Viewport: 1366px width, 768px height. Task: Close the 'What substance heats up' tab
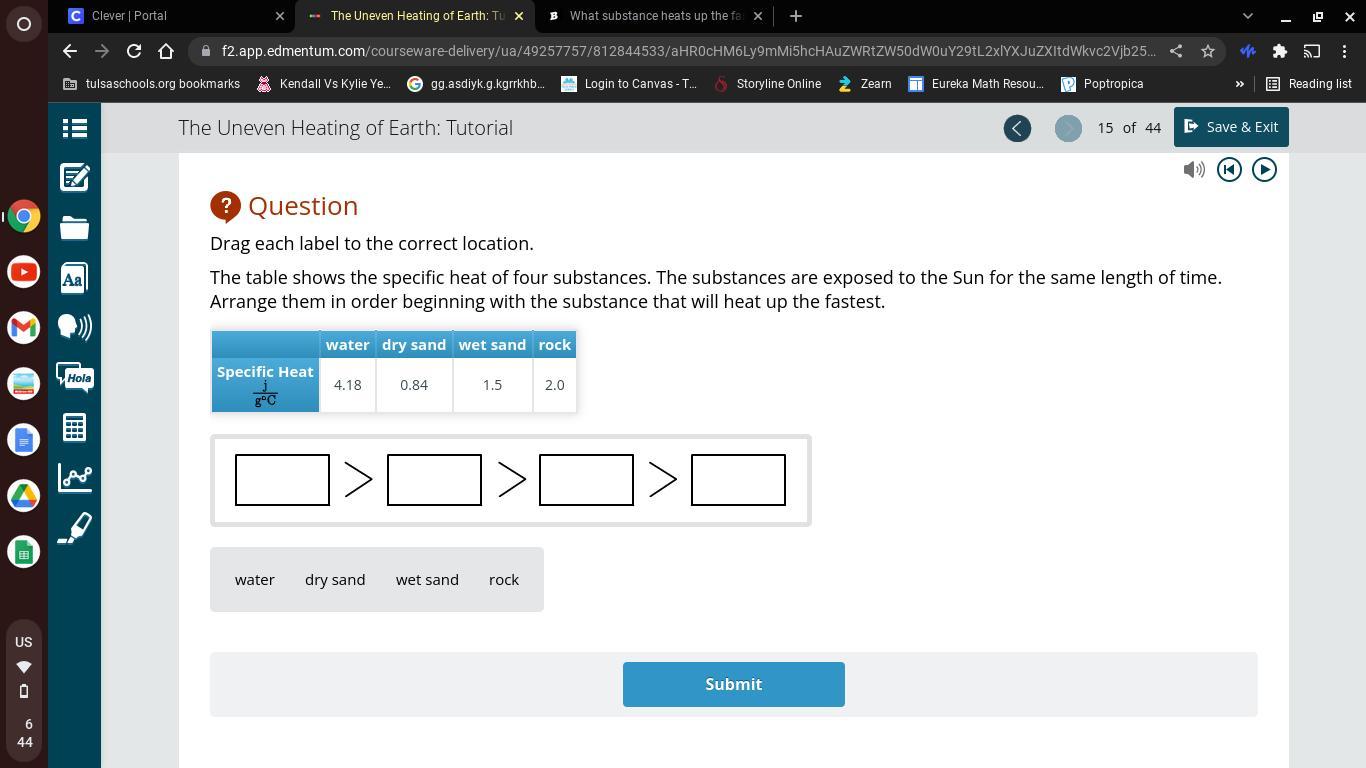[x=757, y=16]
